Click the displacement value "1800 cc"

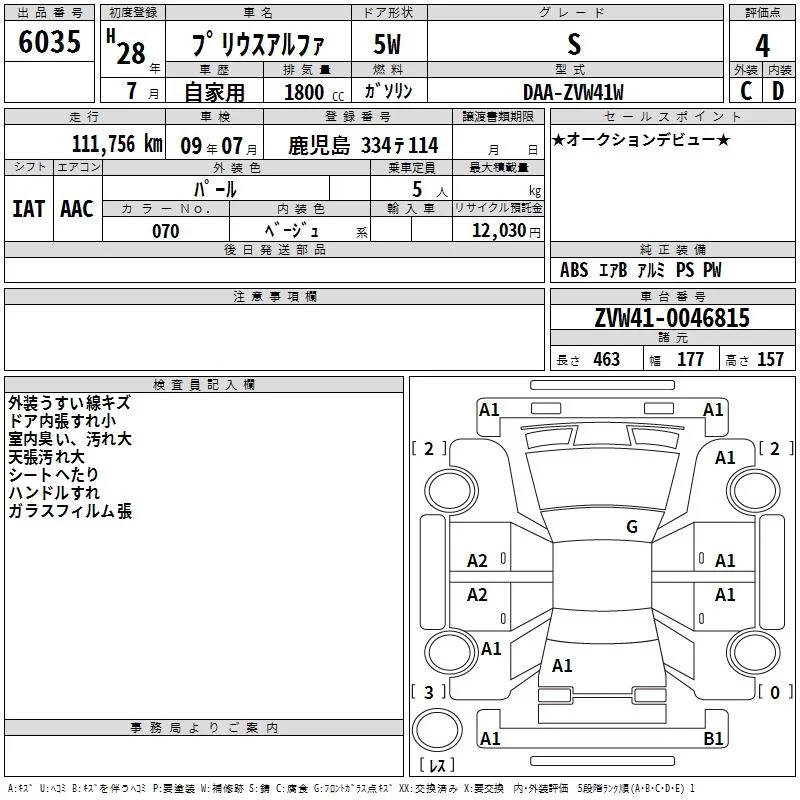tap(314, 92)
